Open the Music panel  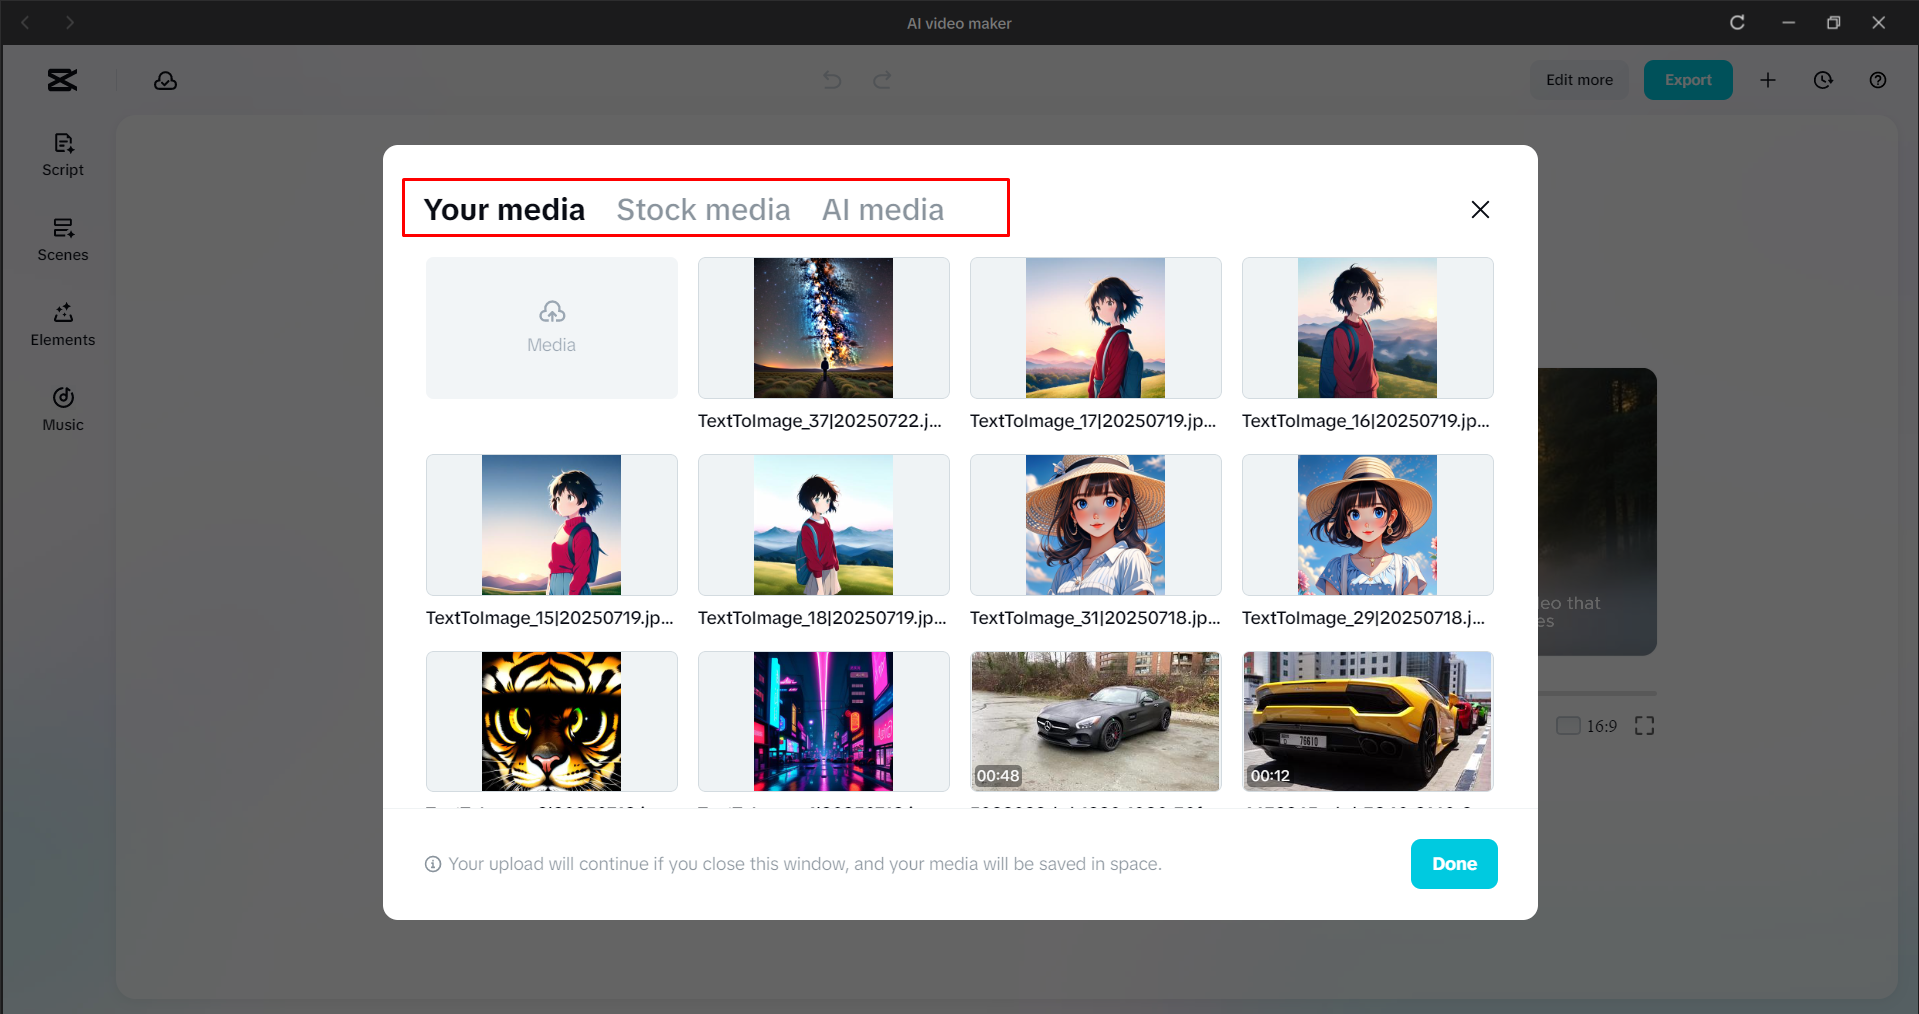coord(62,408)
